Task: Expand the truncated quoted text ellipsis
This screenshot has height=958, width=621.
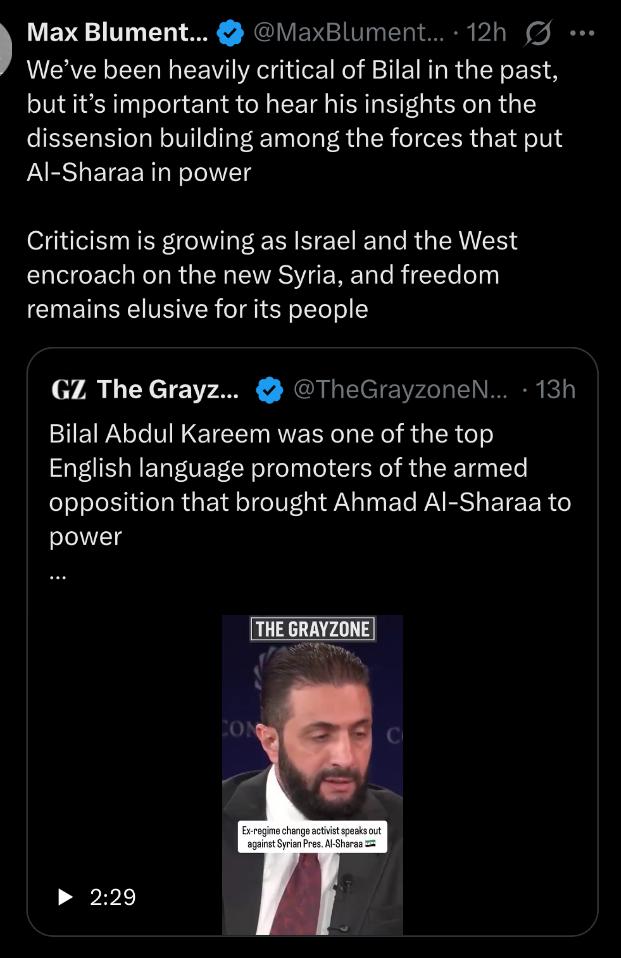Action: point(56,575)
